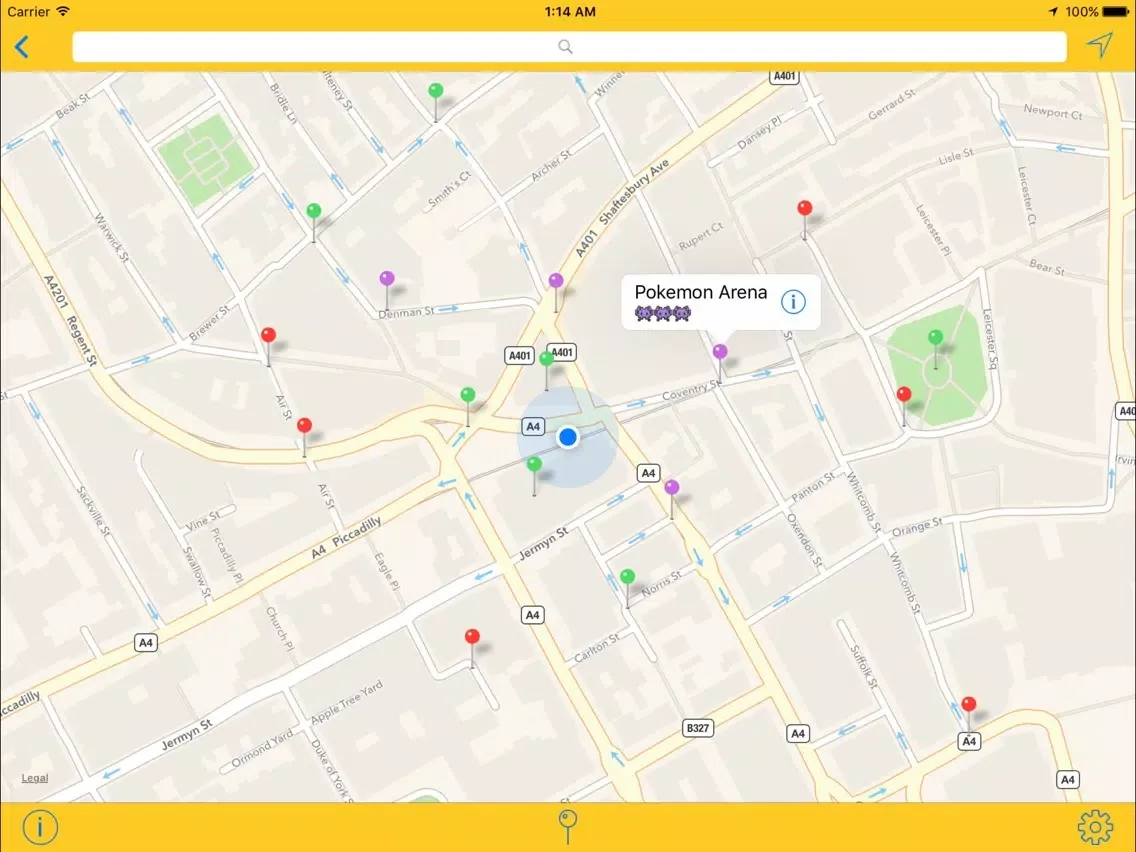Select purple pin under Pokemon Arena callout
The image size is (1136, 852).
tap(720, 353)
